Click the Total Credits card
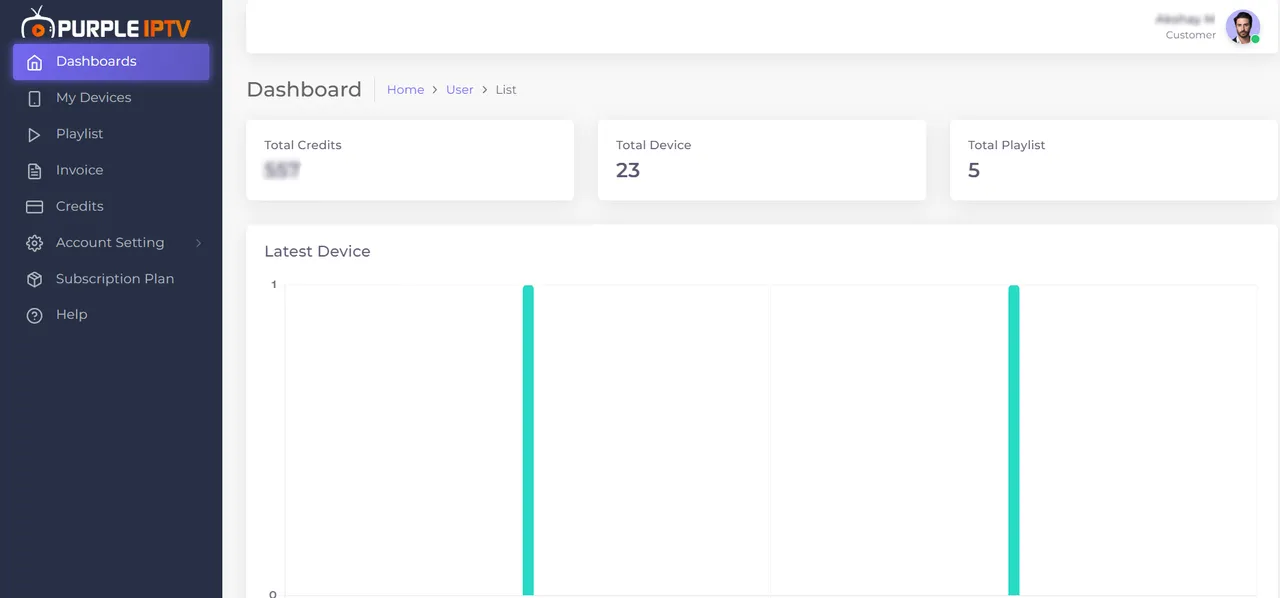The height and width of the screenshot is (598, 1280). [410, 160]
